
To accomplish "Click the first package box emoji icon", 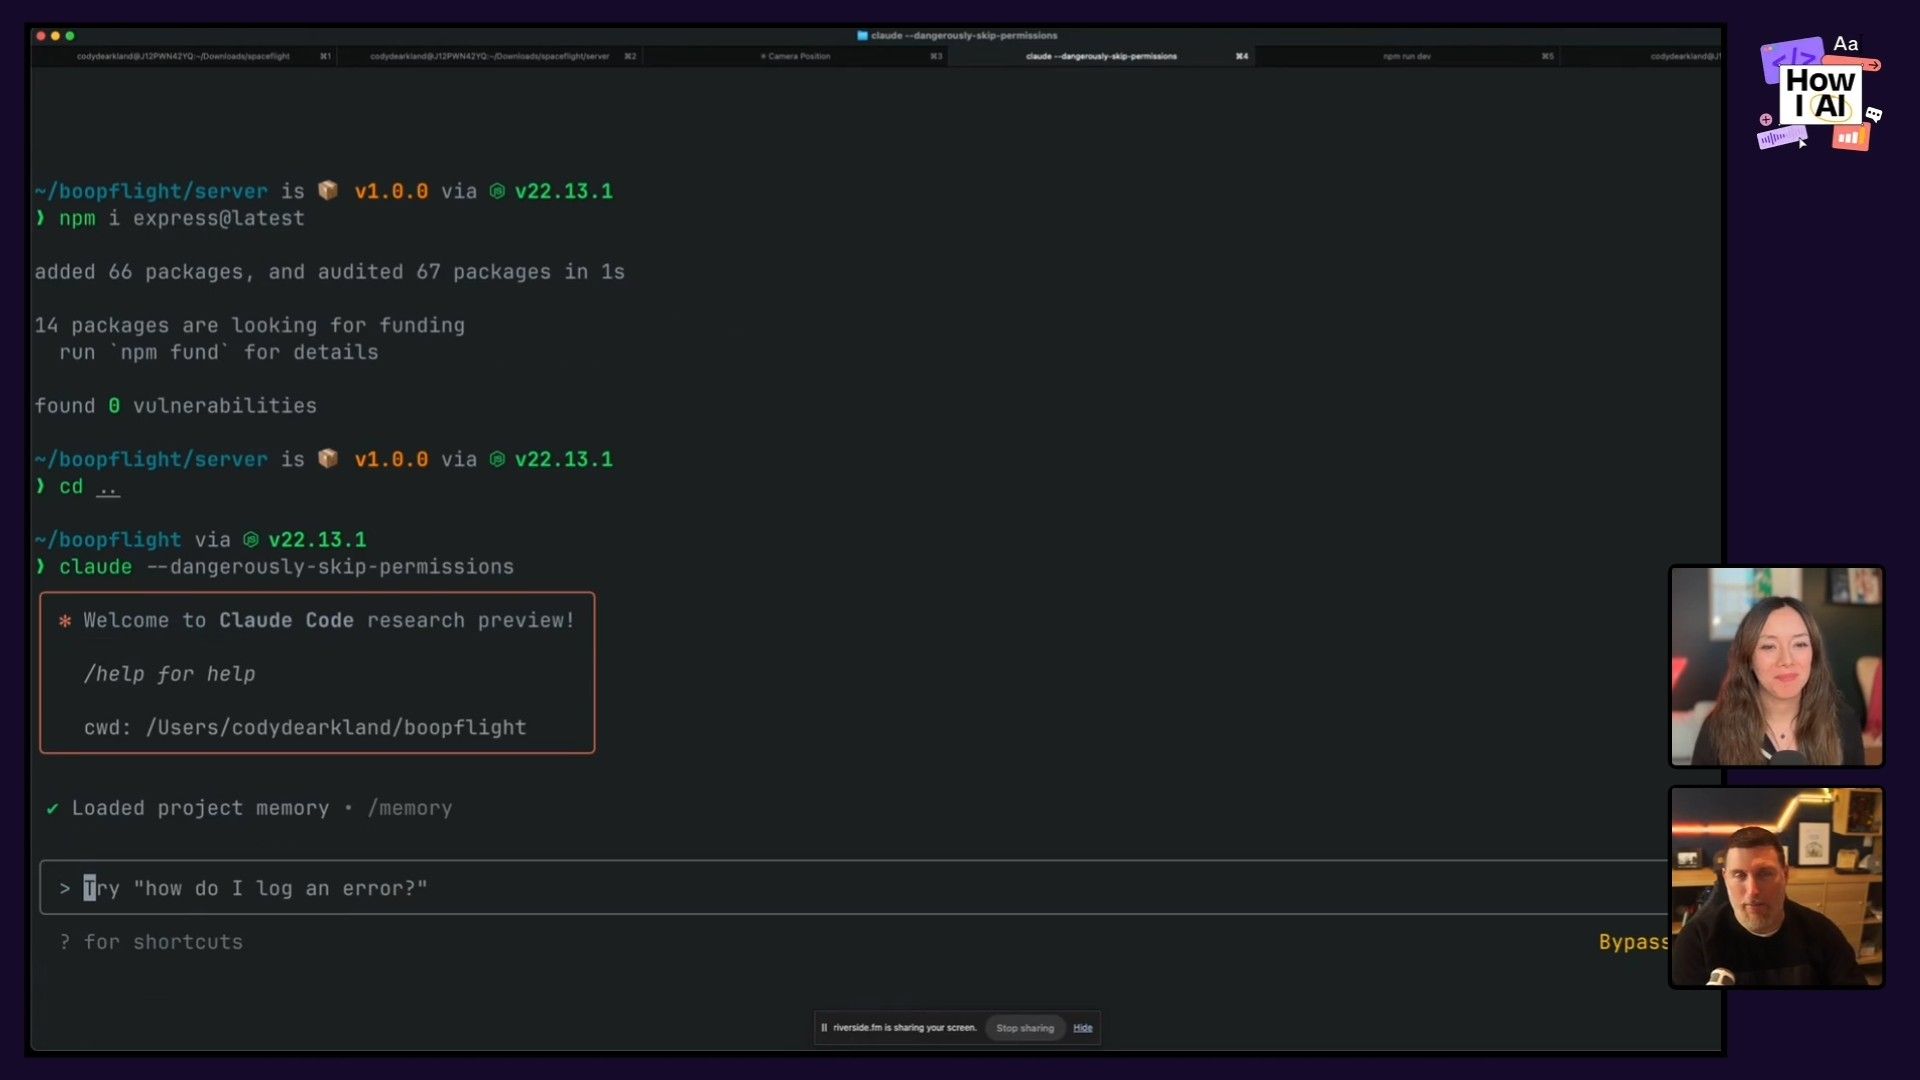I will pyautogui.click(x=328, y=190).
